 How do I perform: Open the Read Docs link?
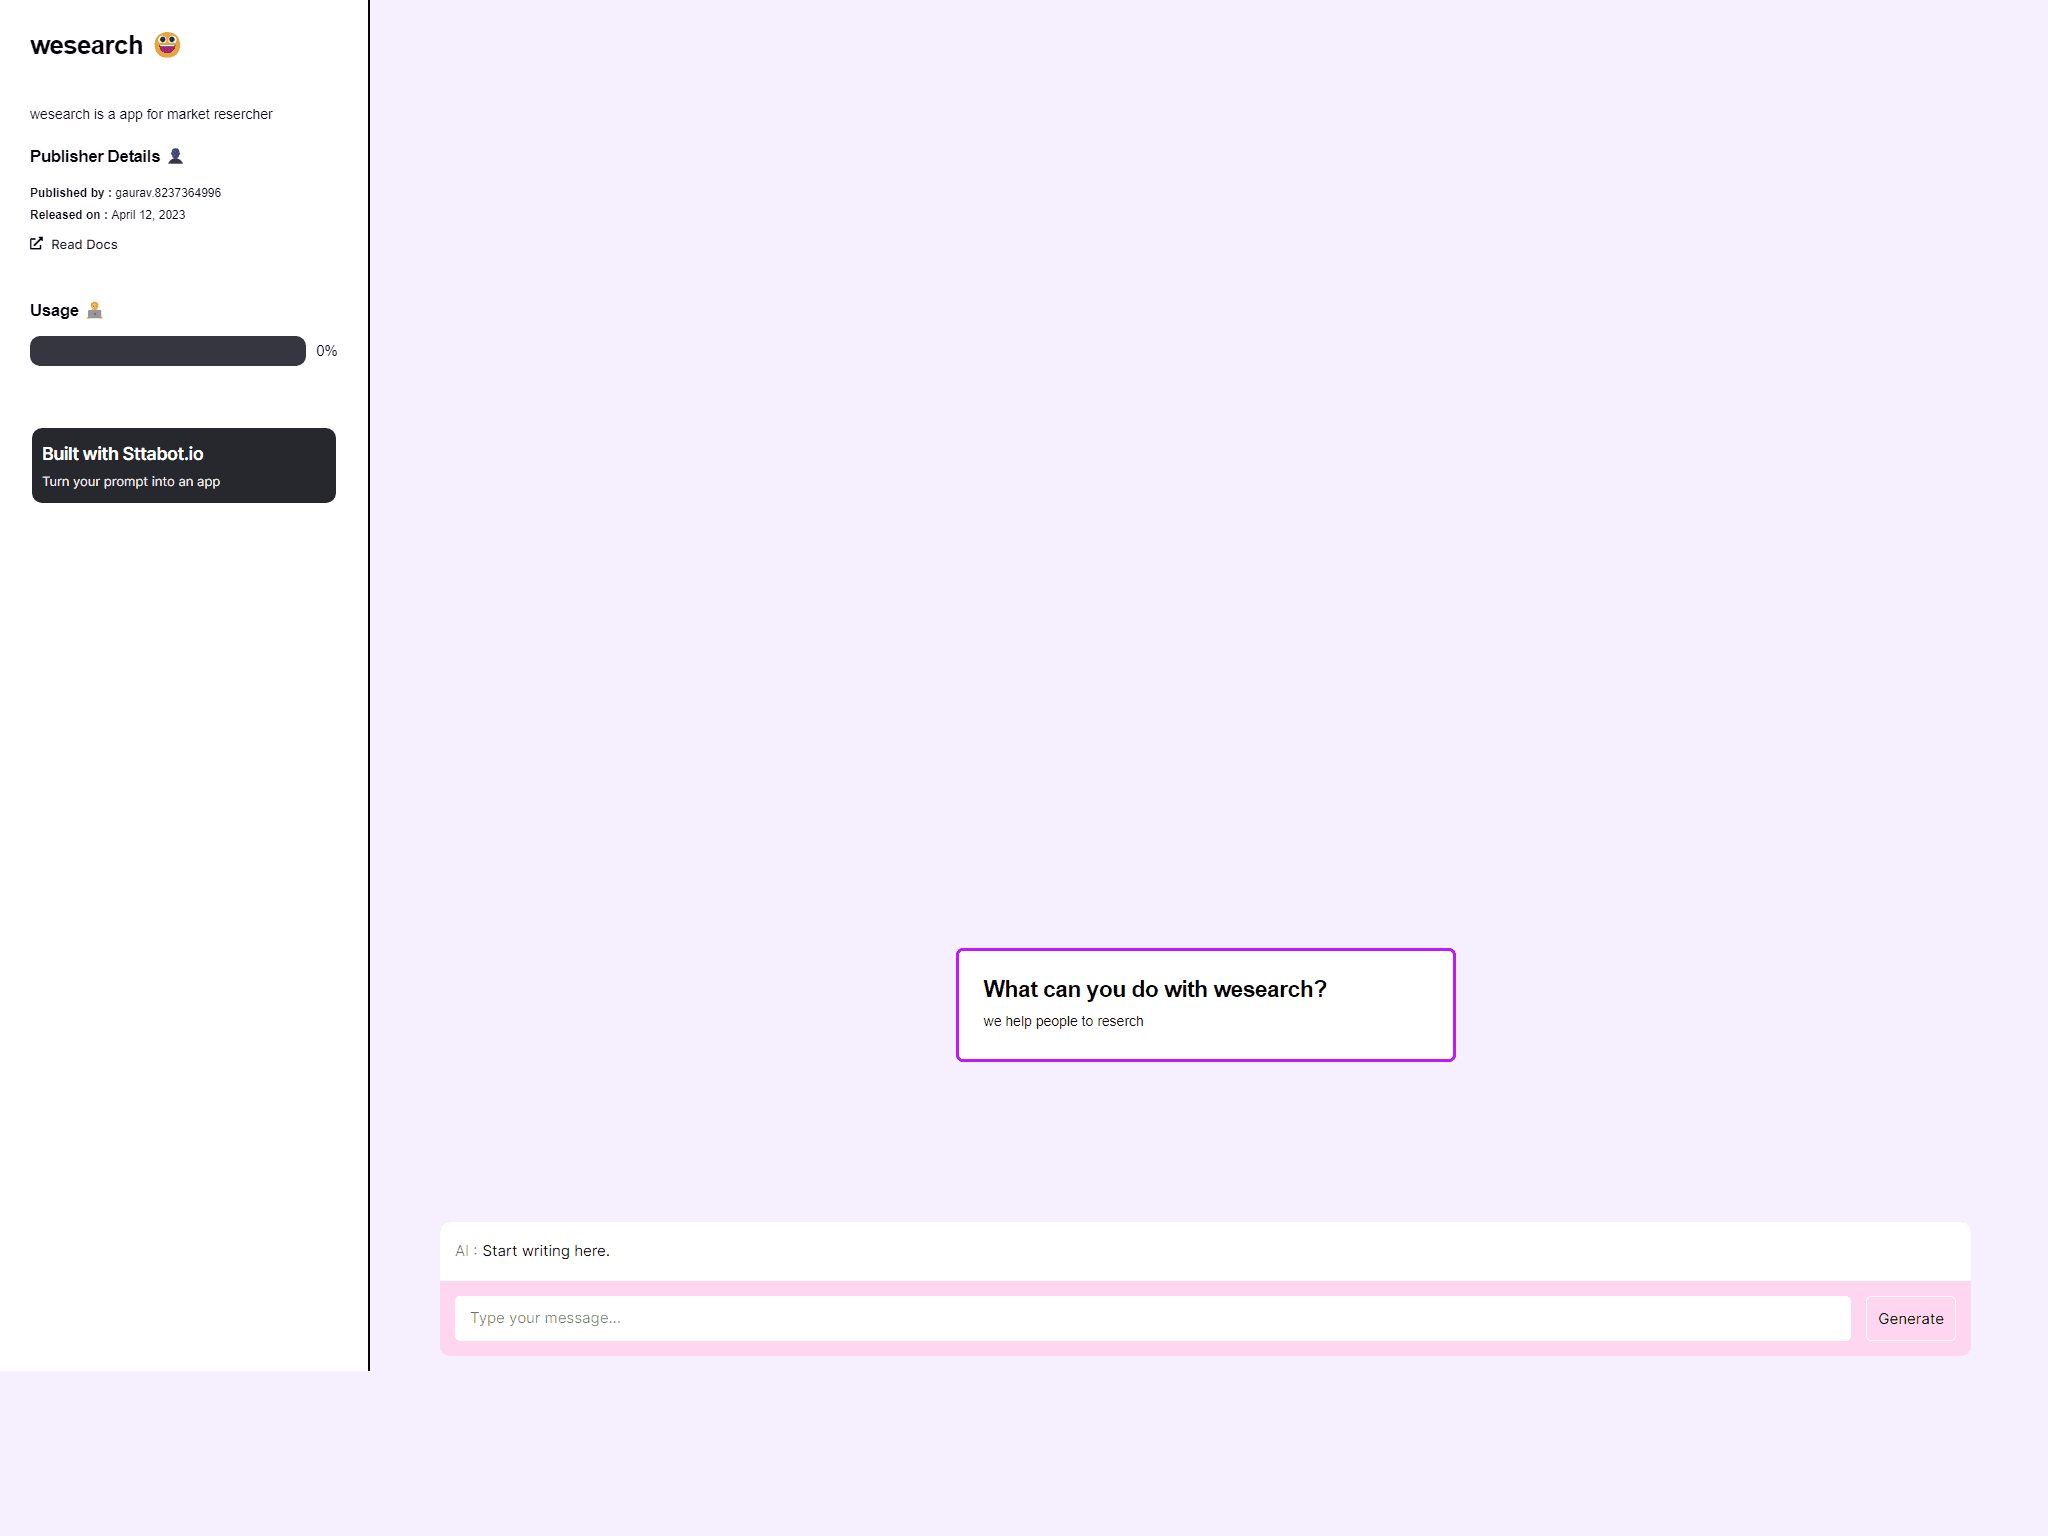coord(74,244)
